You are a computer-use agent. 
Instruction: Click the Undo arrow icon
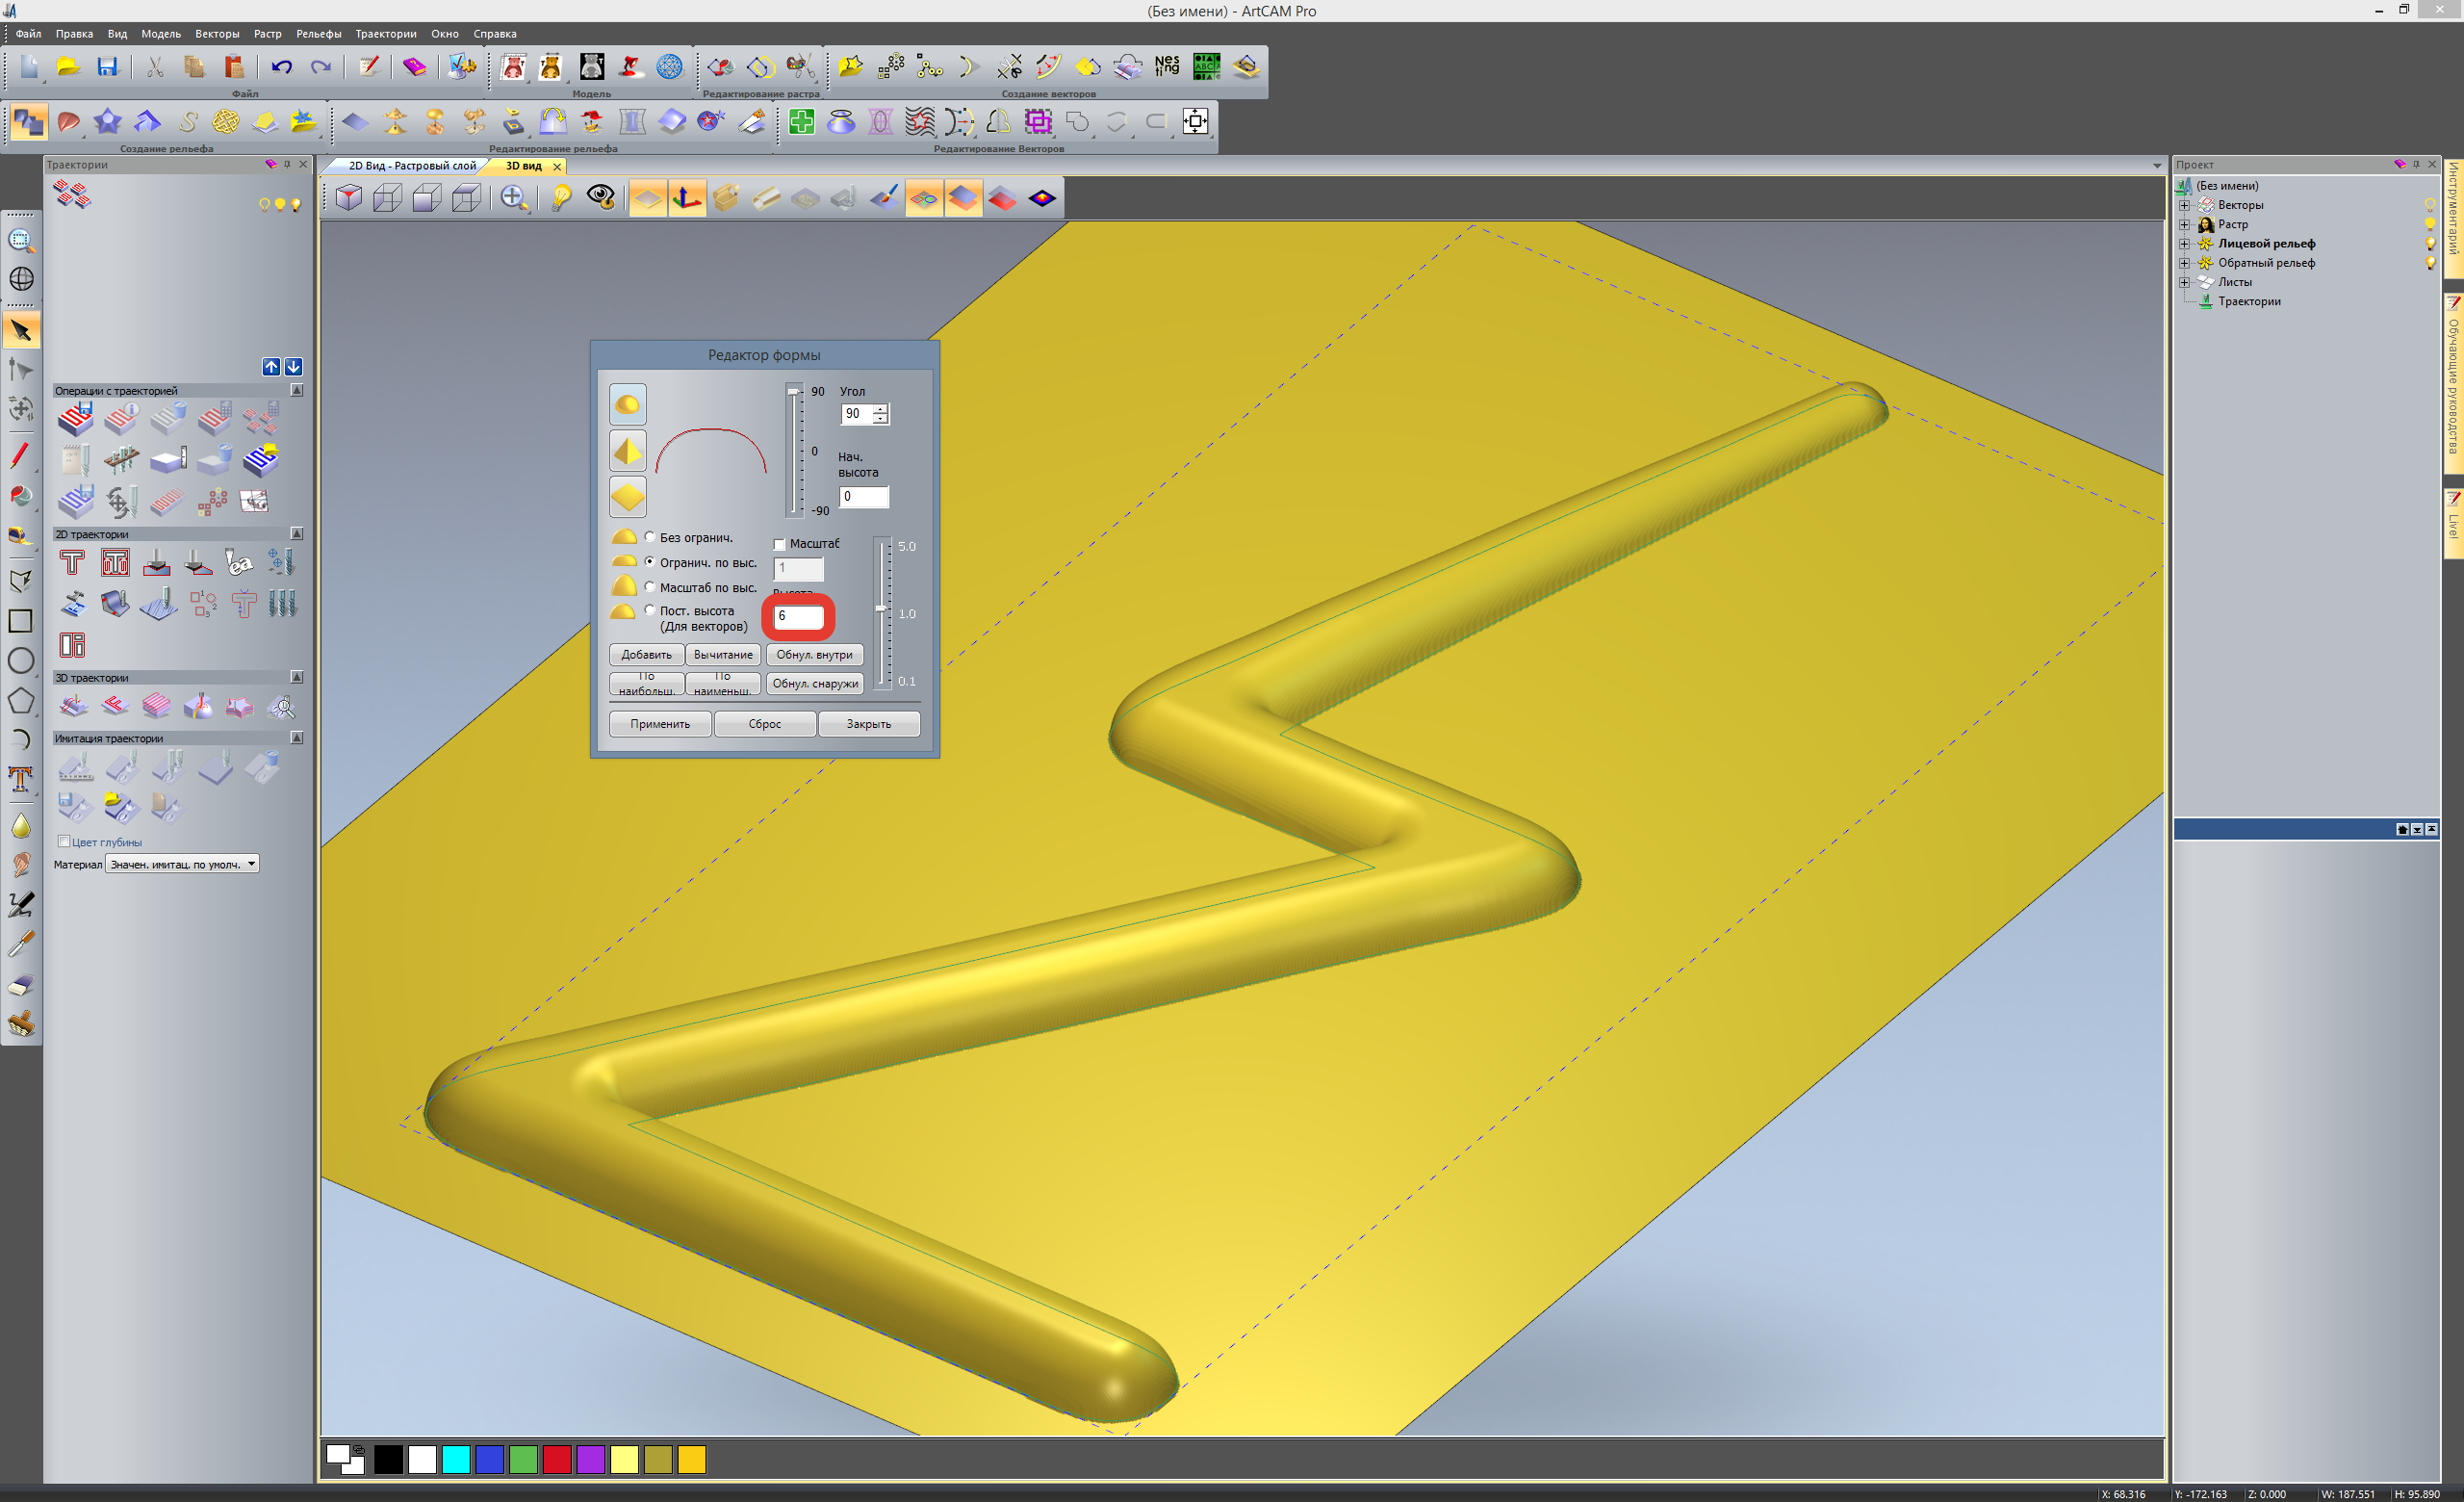[281, 67]
